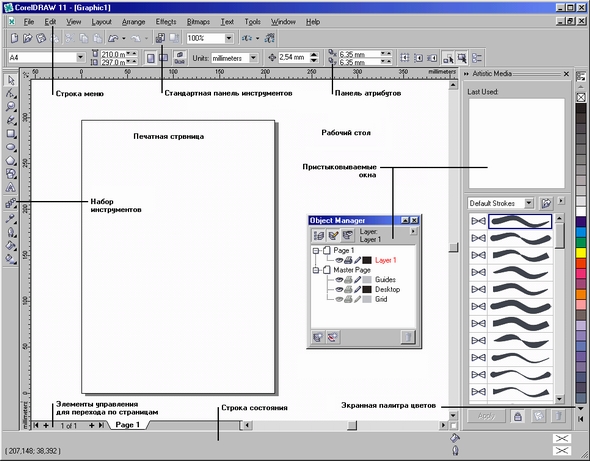The height and width of the screenshot is (461, 590).
Task: Click the Open file icon
Action: tap(27, 38)
